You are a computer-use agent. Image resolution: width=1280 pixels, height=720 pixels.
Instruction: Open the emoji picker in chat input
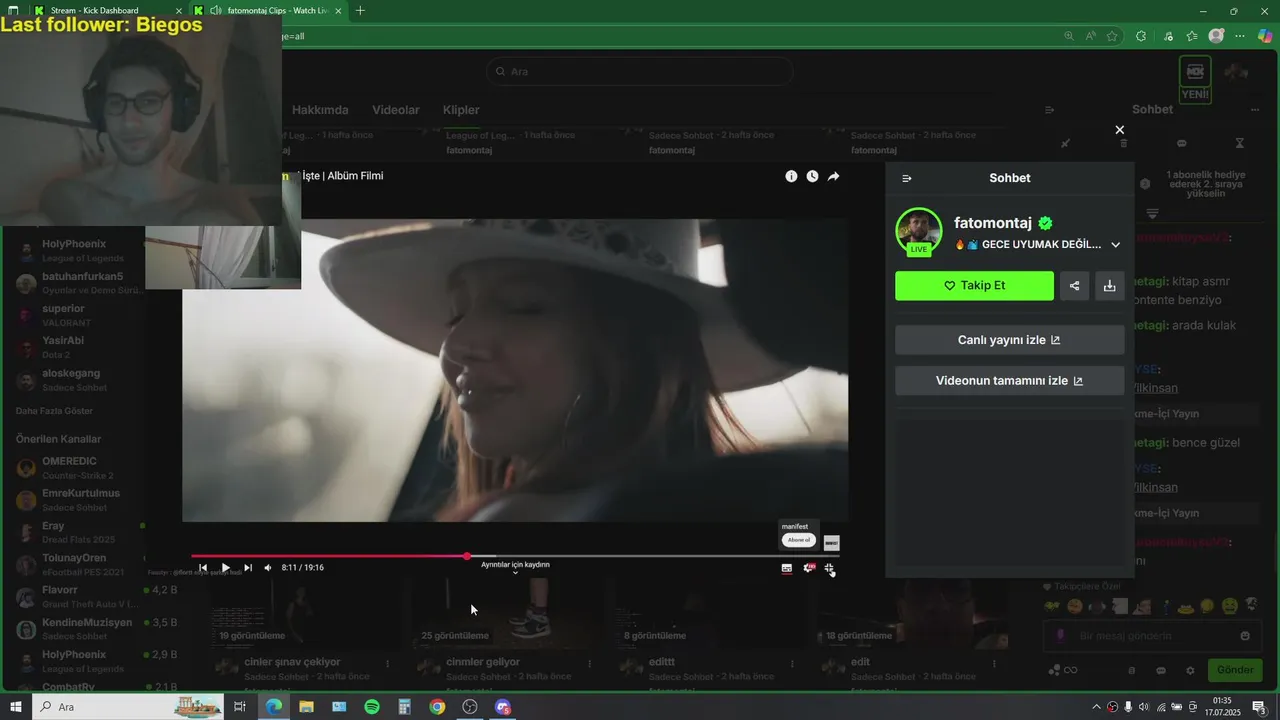(1245, 636)
